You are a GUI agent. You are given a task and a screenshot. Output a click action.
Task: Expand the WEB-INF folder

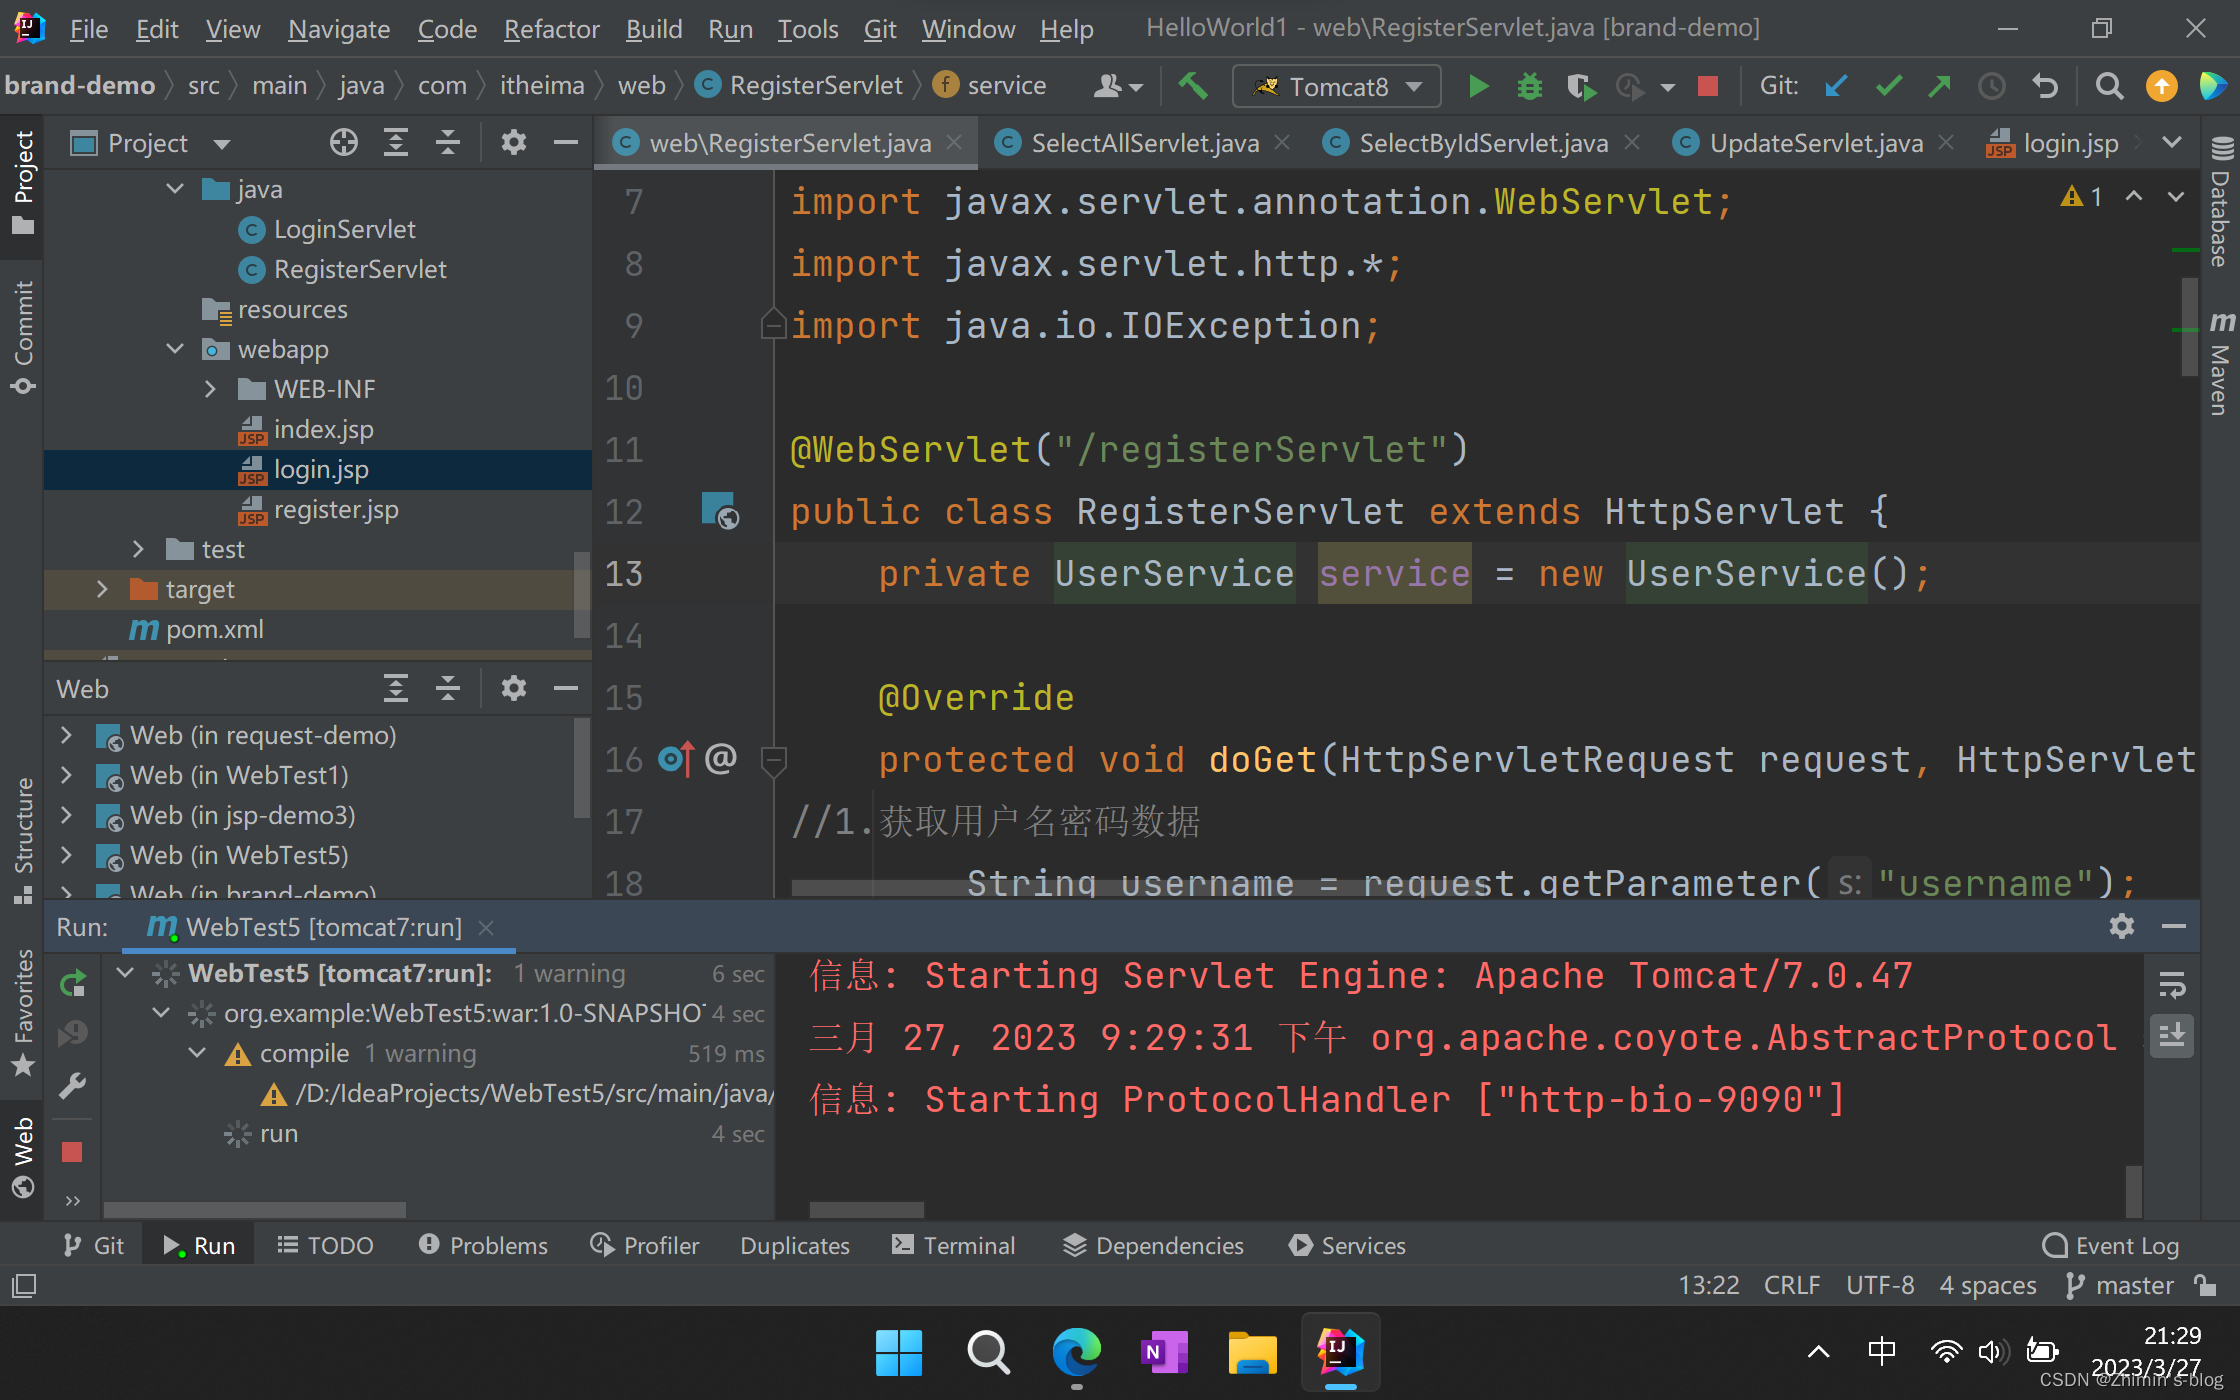point(210,389)
